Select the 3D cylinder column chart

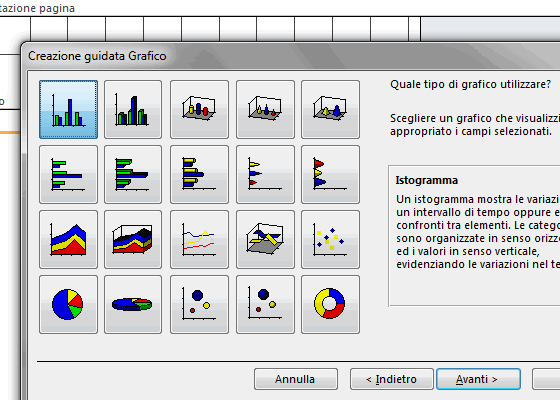click(x=199, y=109)
